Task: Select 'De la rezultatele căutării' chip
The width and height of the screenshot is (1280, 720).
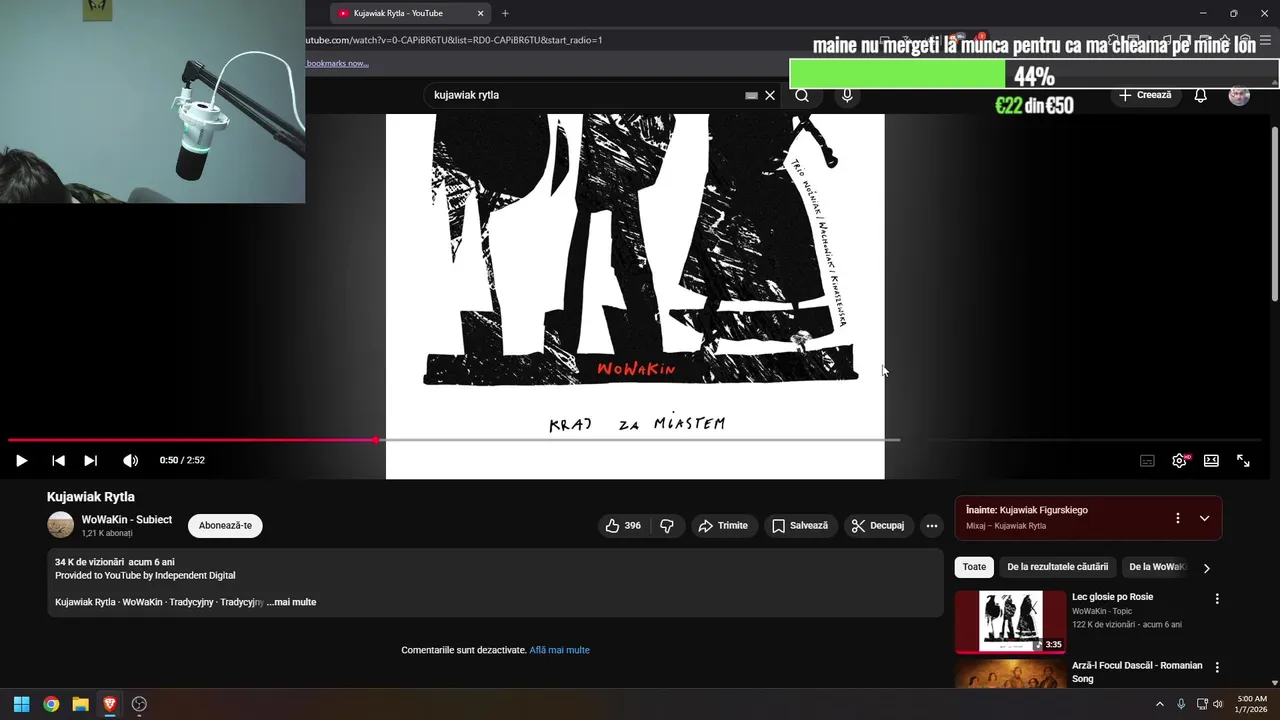Action: pyautogui.click(x=1057, y=567)
